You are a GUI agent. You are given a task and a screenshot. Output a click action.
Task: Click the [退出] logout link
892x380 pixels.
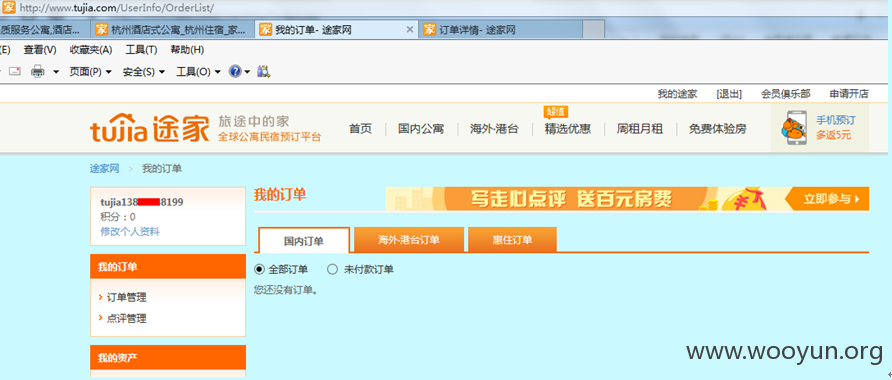point(729,94)
